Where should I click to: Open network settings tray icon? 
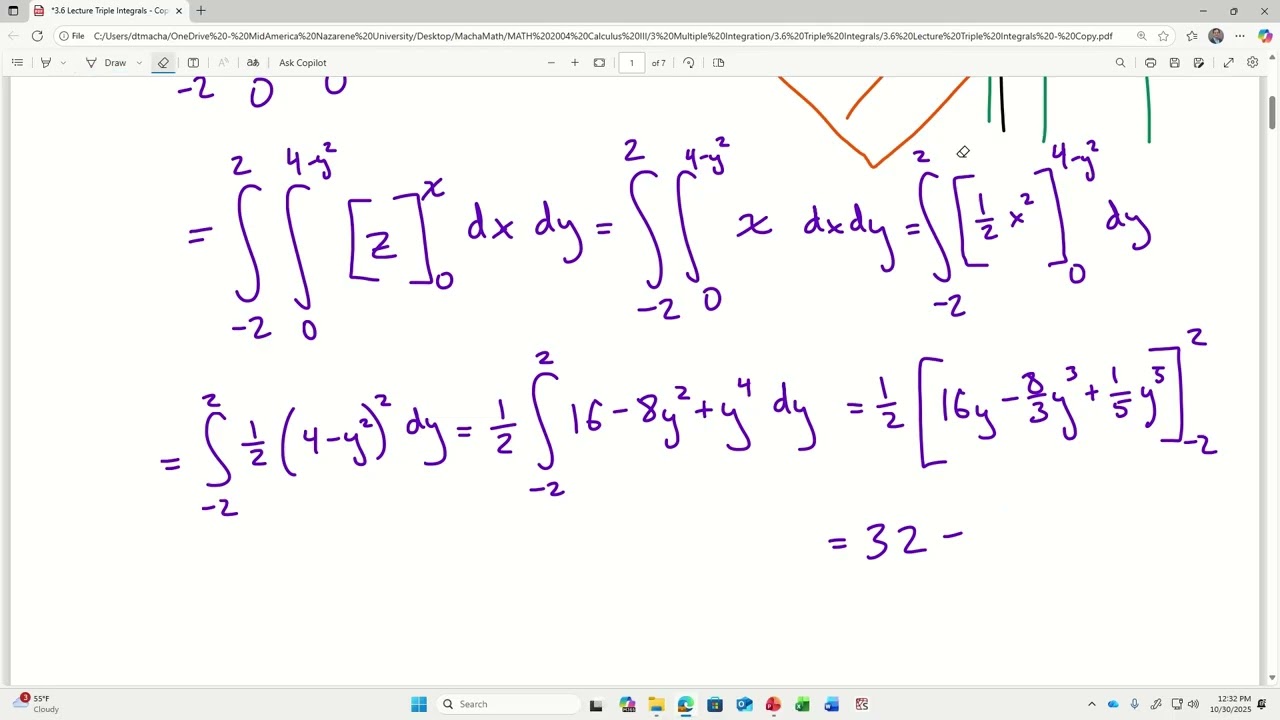tap(1176, 704)
